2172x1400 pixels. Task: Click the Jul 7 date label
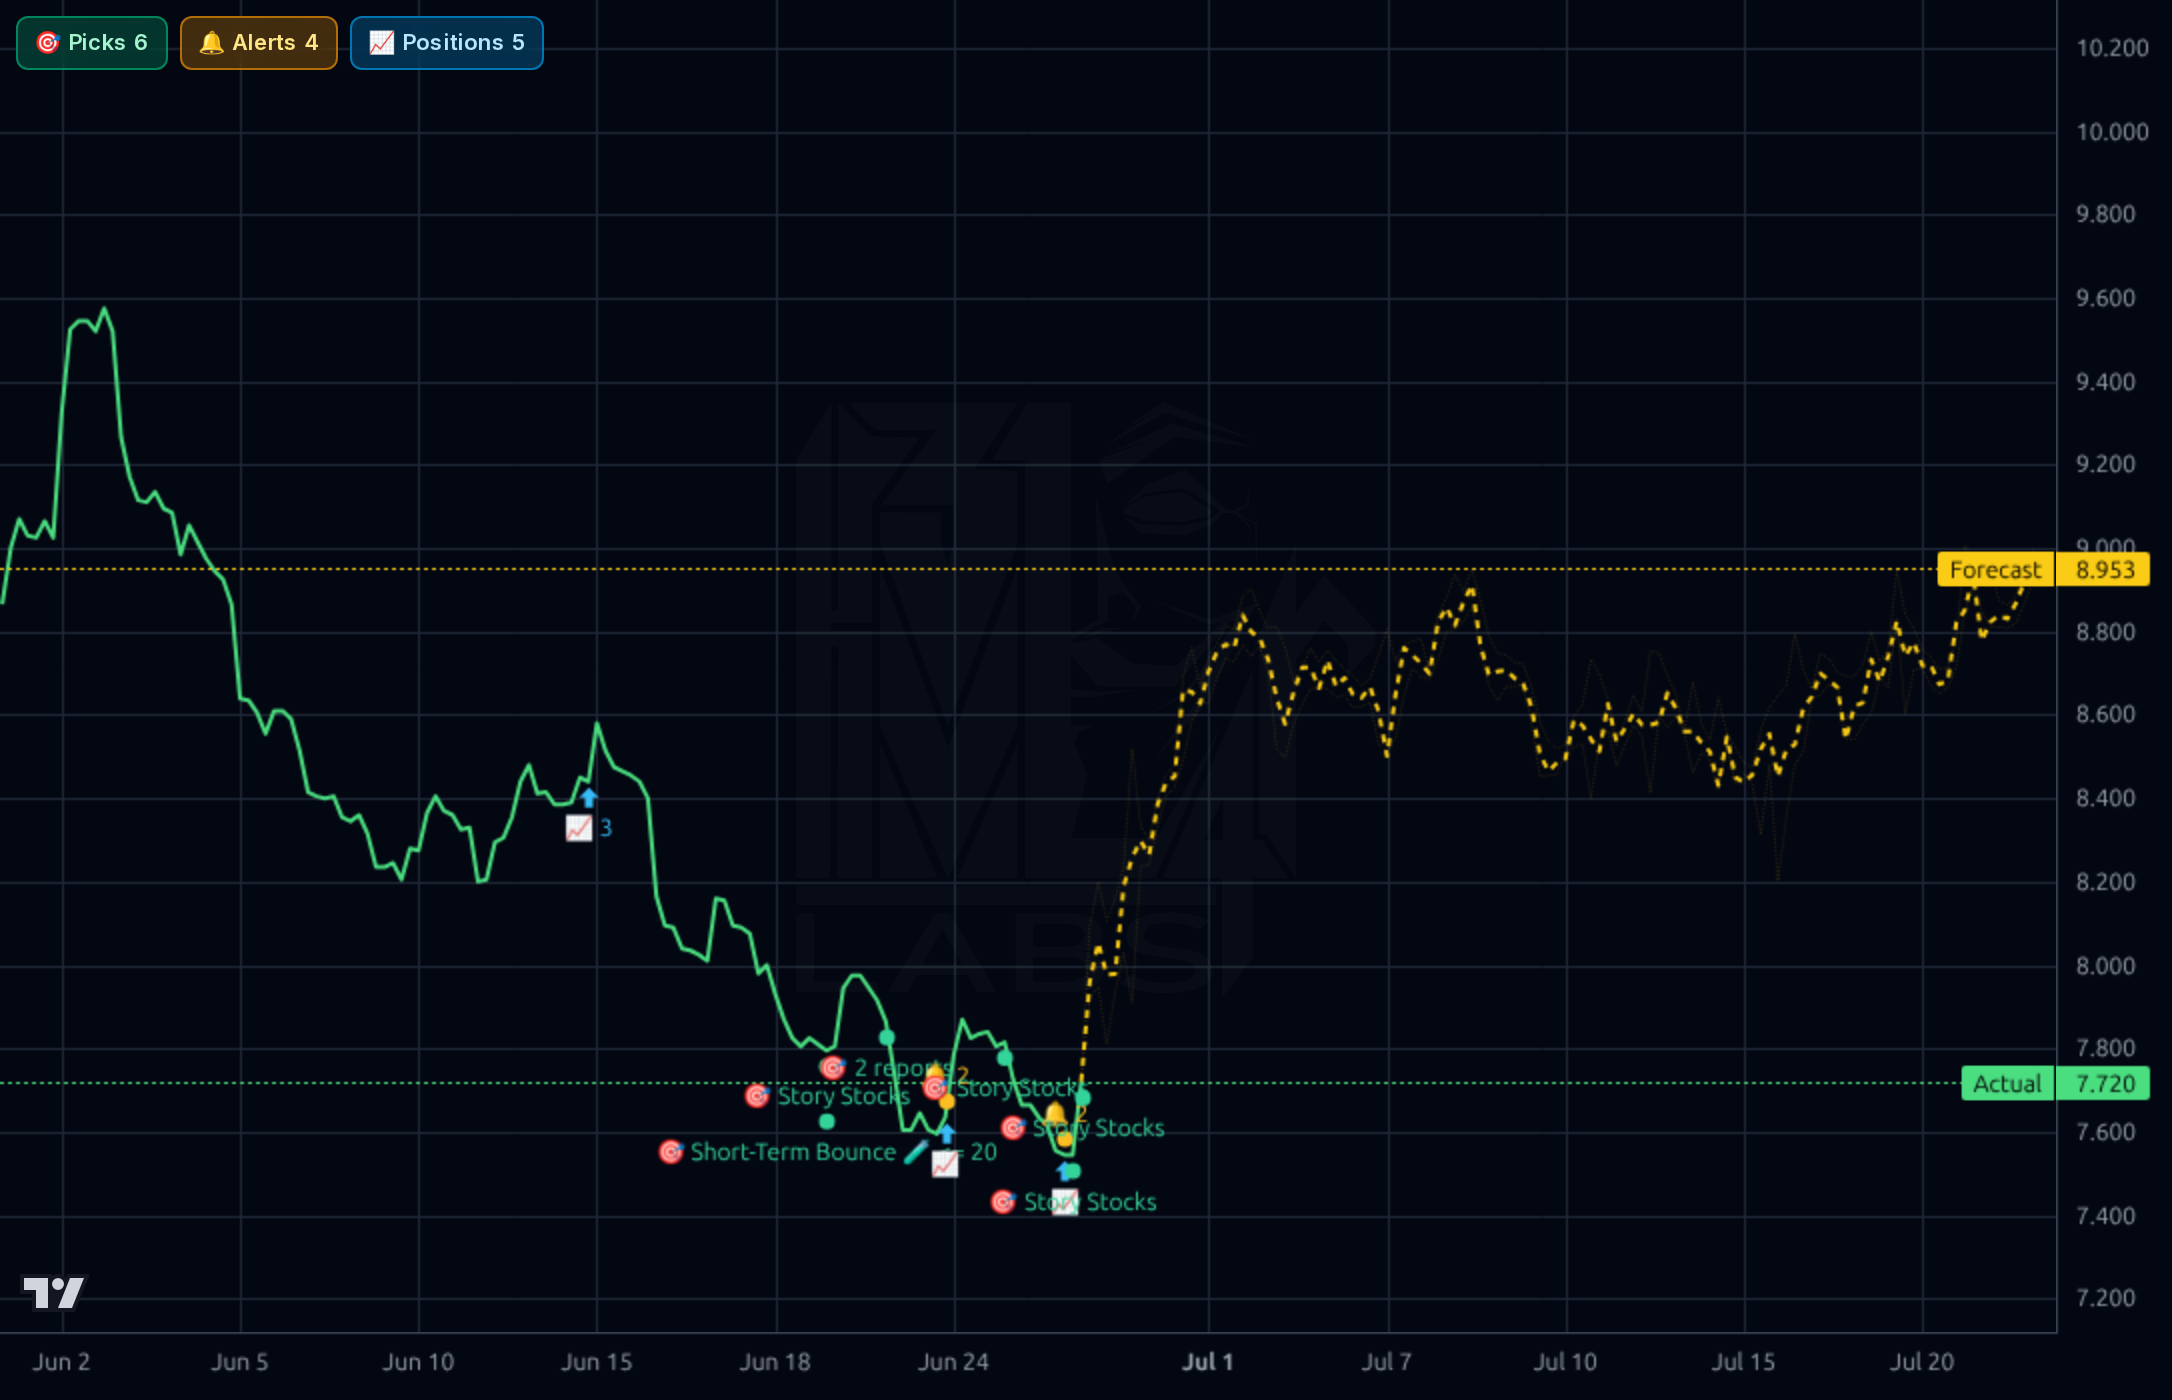coord(1387,1362)
